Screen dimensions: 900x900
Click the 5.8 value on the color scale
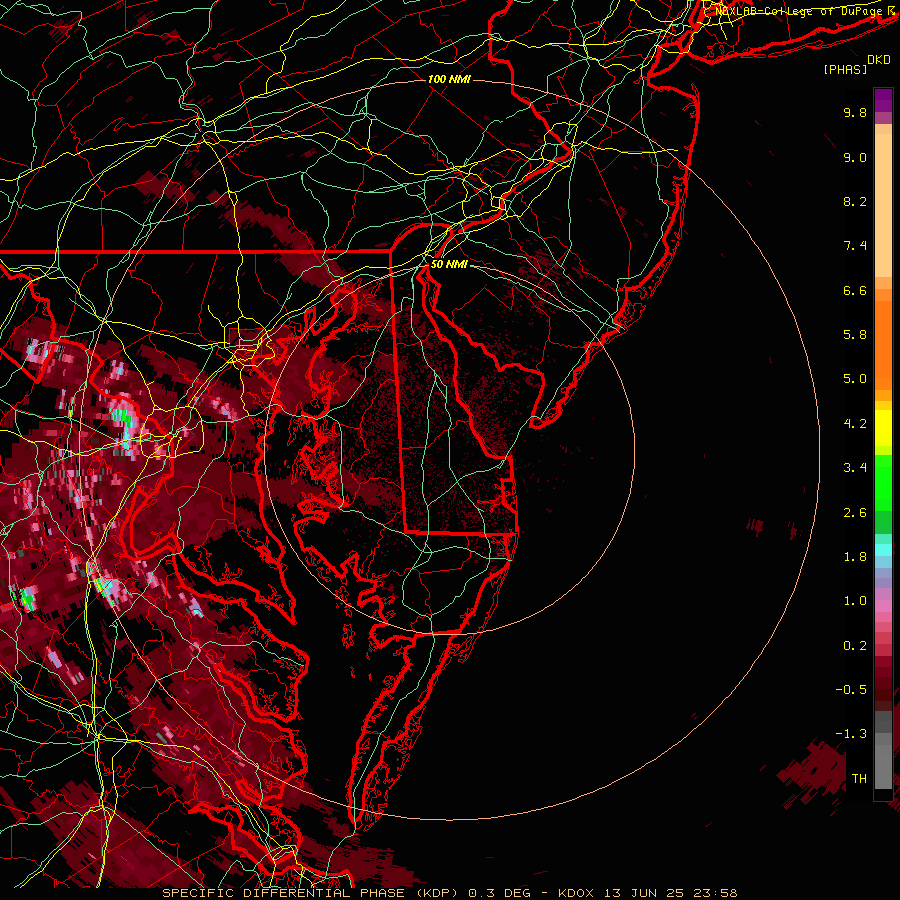855,335
